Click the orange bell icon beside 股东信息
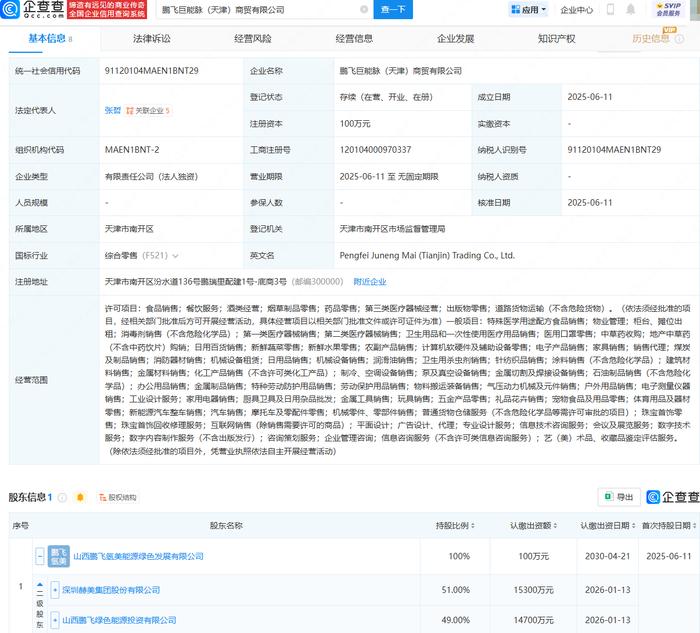This screenshot has height=633, width=700. coord(80,497)
